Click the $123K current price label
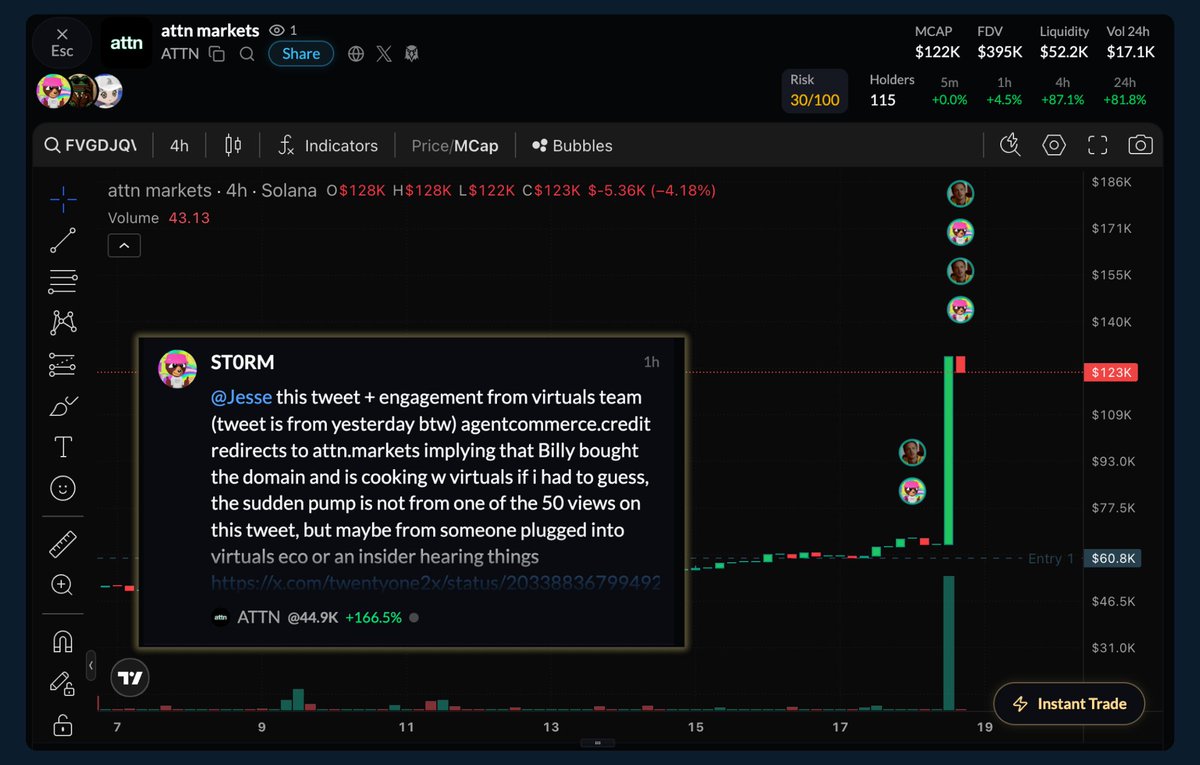Image resolution: width=1200 pixels, height=765 pixels. [x=1110, y=372]
